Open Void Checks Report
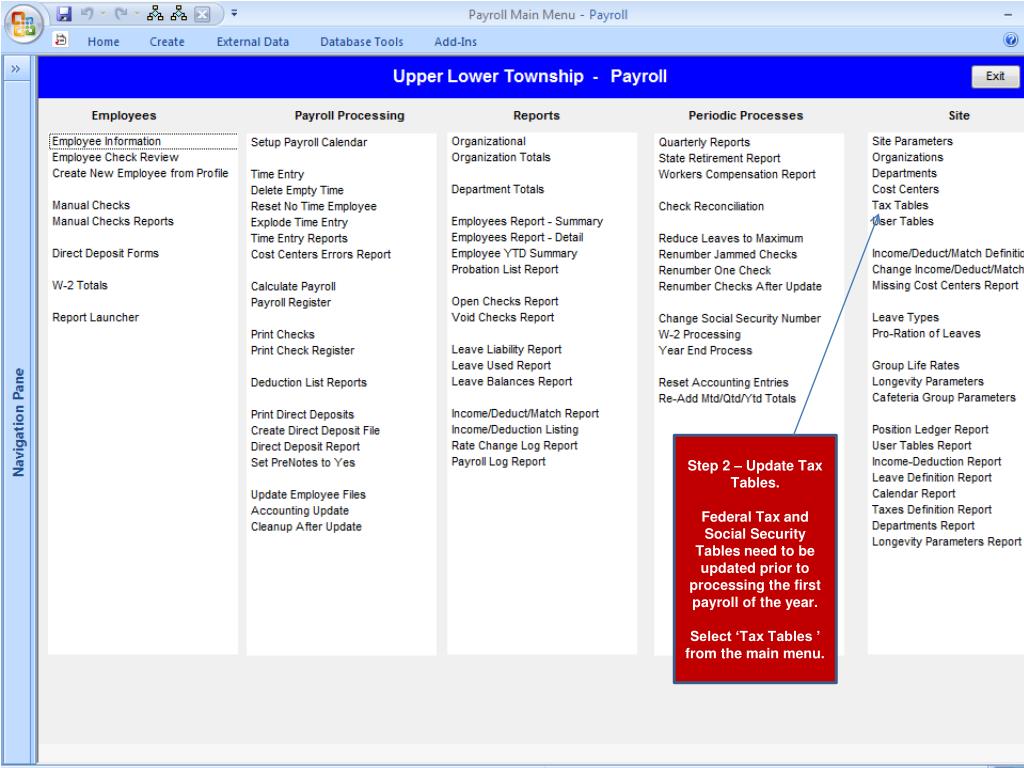 coord(503,317)
